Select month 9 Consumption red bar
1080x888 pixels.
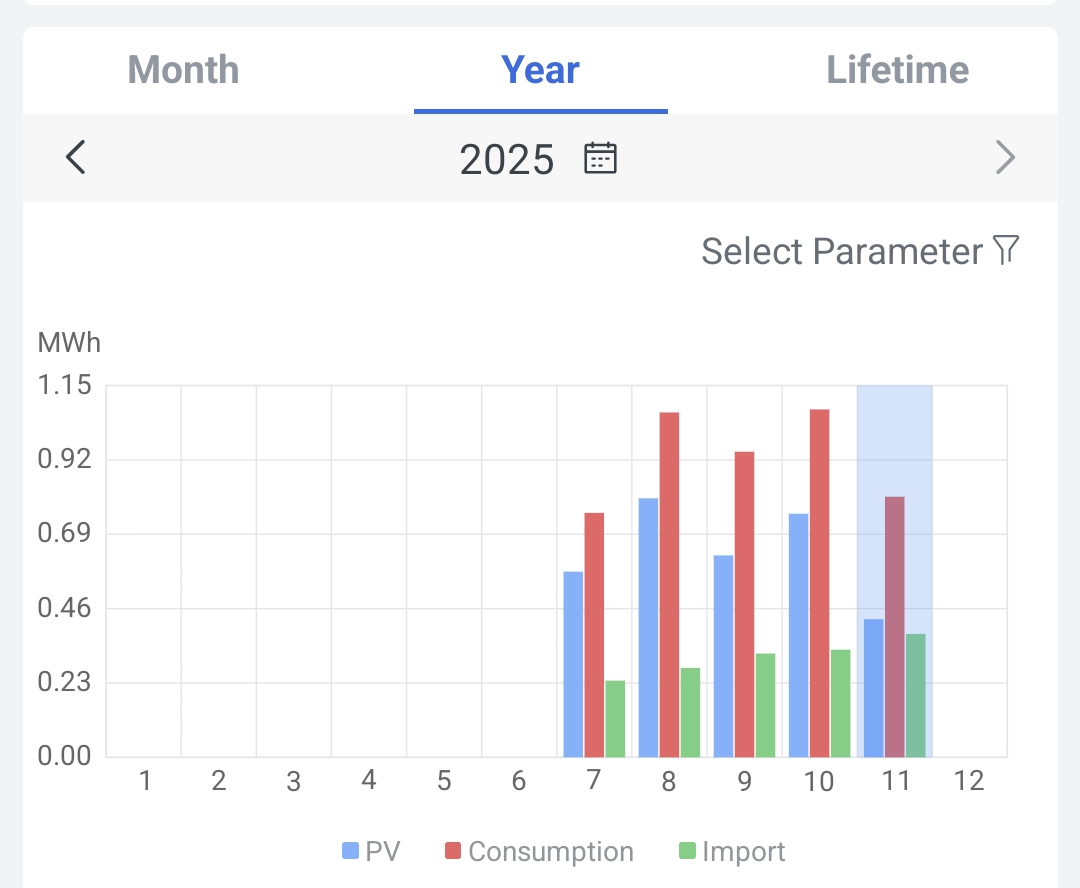(745, 604)
